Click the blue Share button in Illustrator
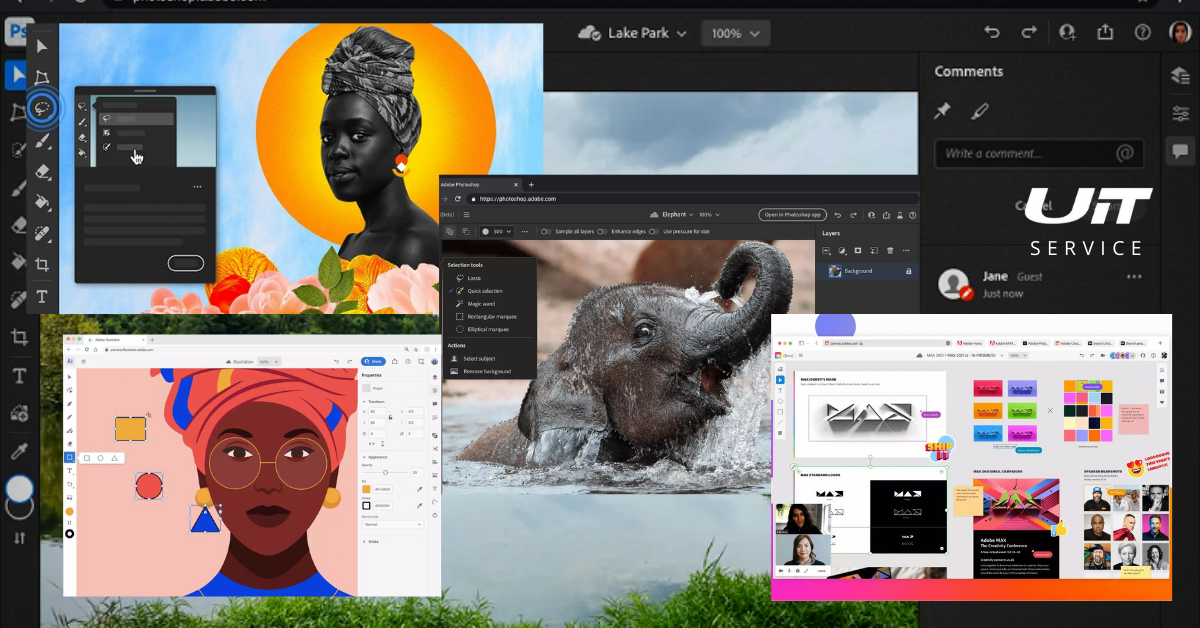Image resolution: width=1200 pixels, height=628 pixels. point(372,361)
